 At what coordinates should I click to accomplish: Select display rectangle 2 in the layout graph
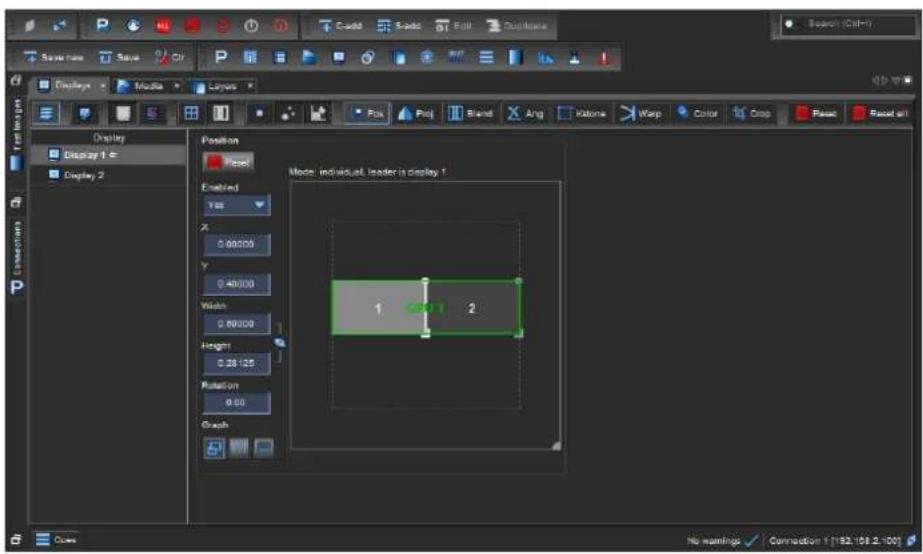coord(472,308)
